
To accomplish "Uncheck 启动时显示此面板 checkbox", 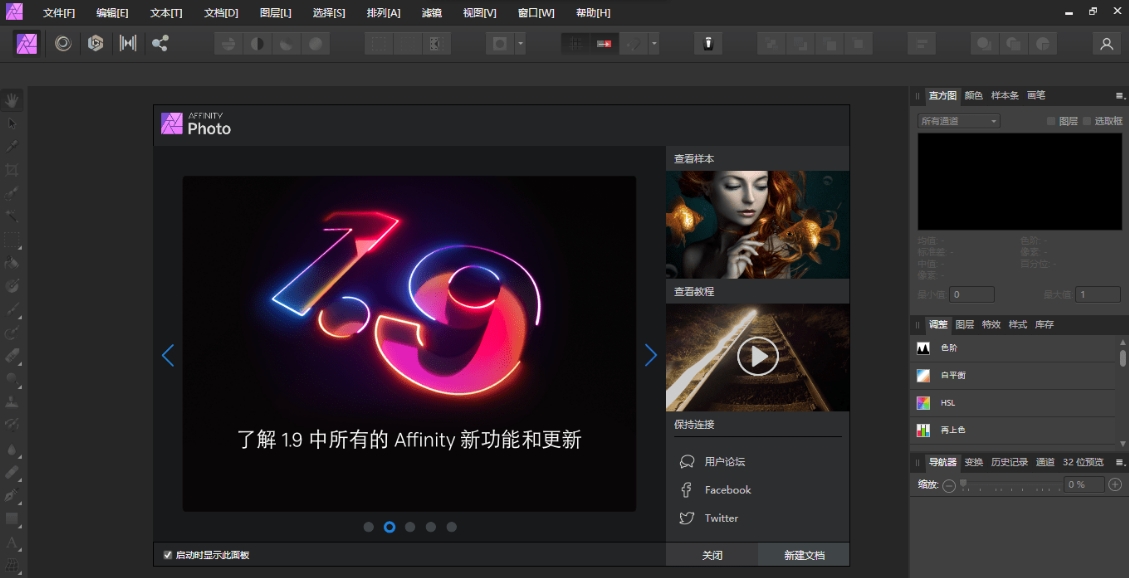I will coord(168,555).
